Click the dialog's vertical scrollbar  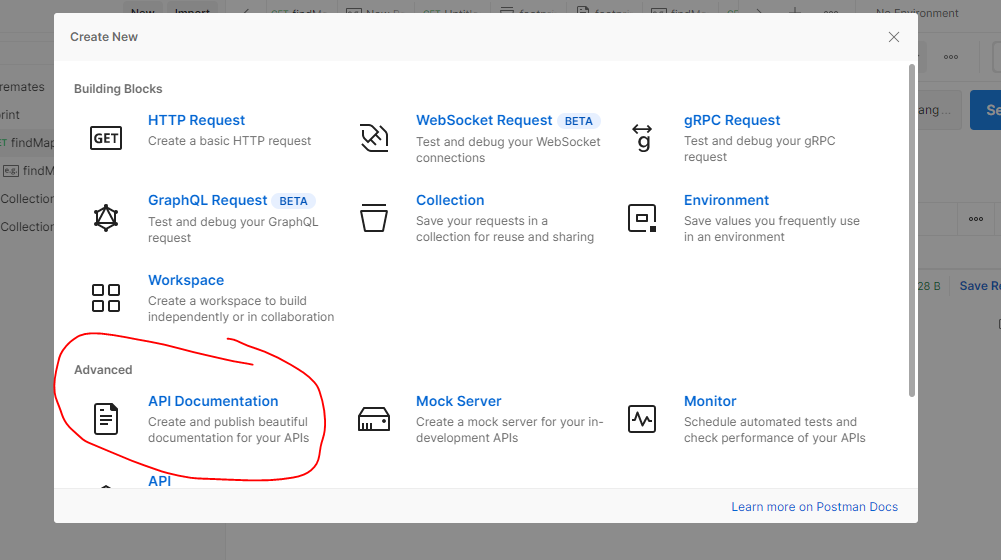[912, 230]
